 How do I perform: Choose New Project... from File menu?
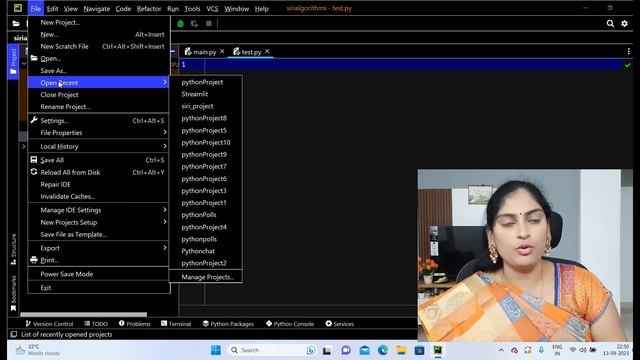pos(99,22)
